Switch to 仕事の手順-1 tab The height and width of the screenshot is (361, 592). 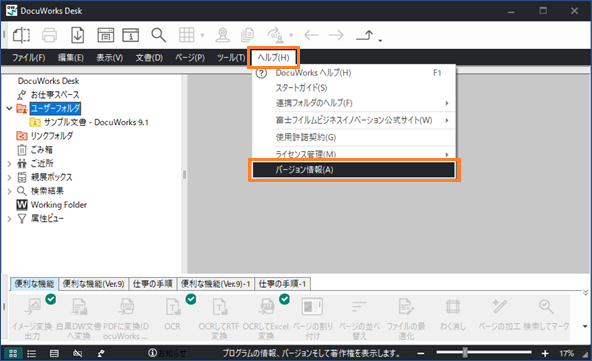point(282,284)
